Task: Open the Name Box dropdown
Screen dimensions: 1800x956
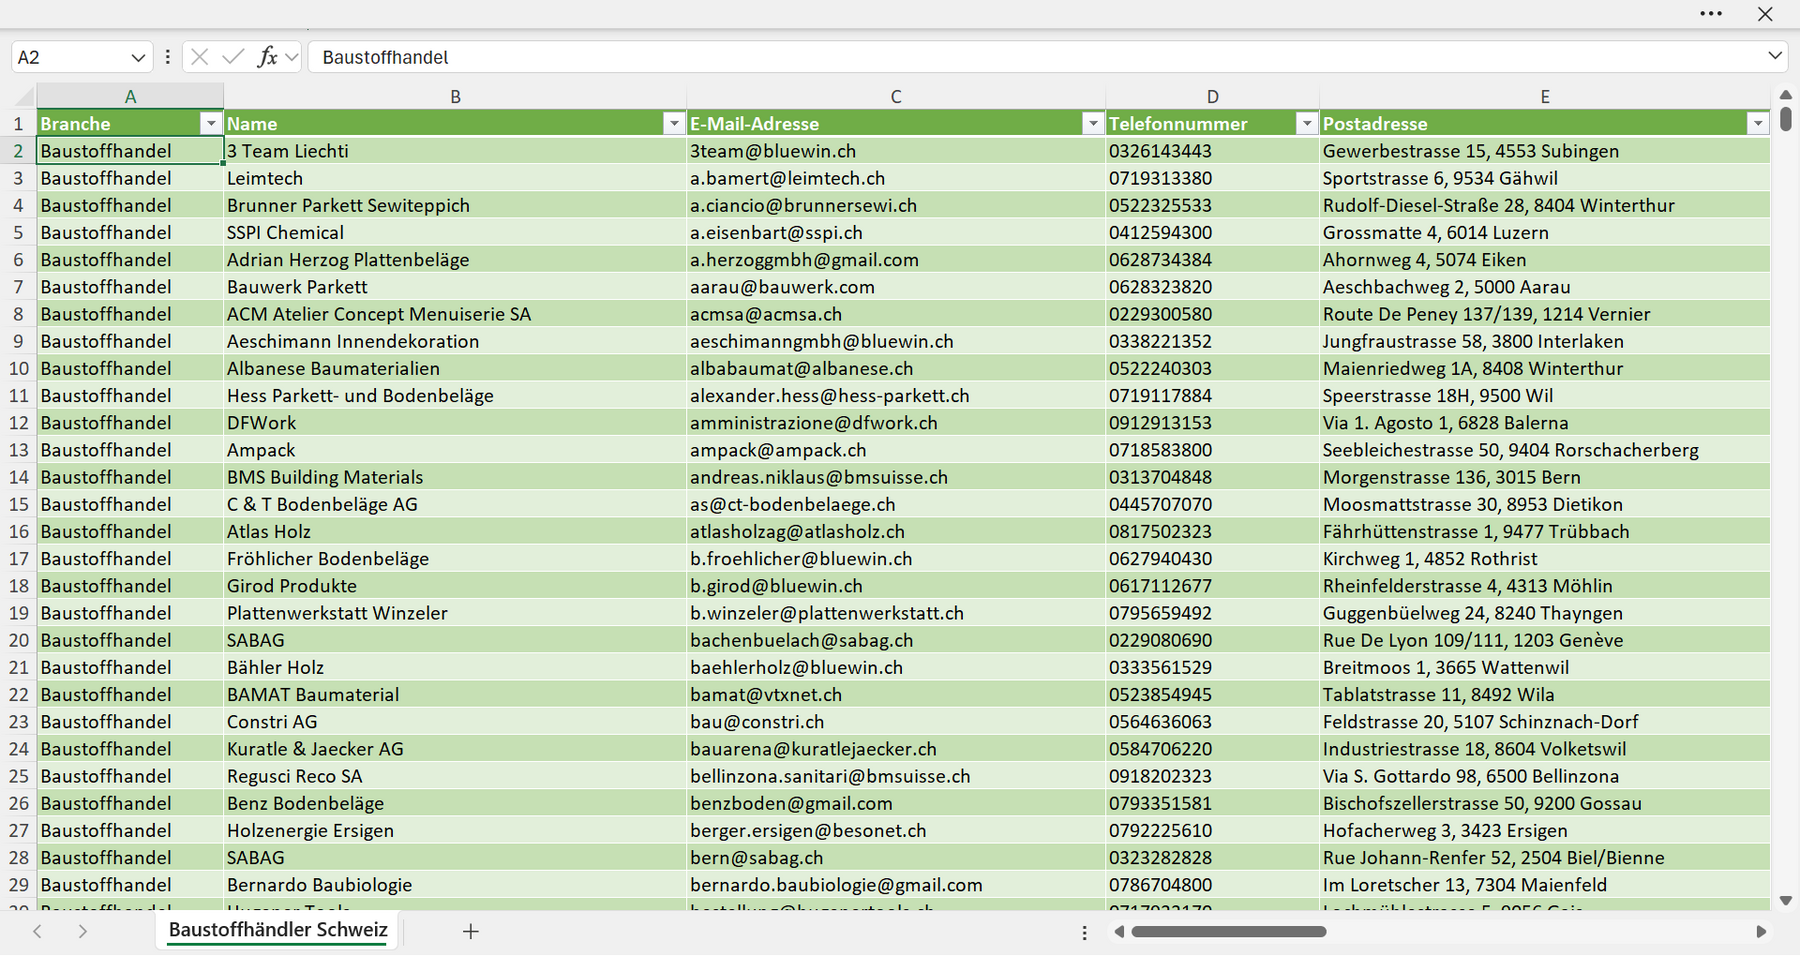Action: [x=138, y=57]
